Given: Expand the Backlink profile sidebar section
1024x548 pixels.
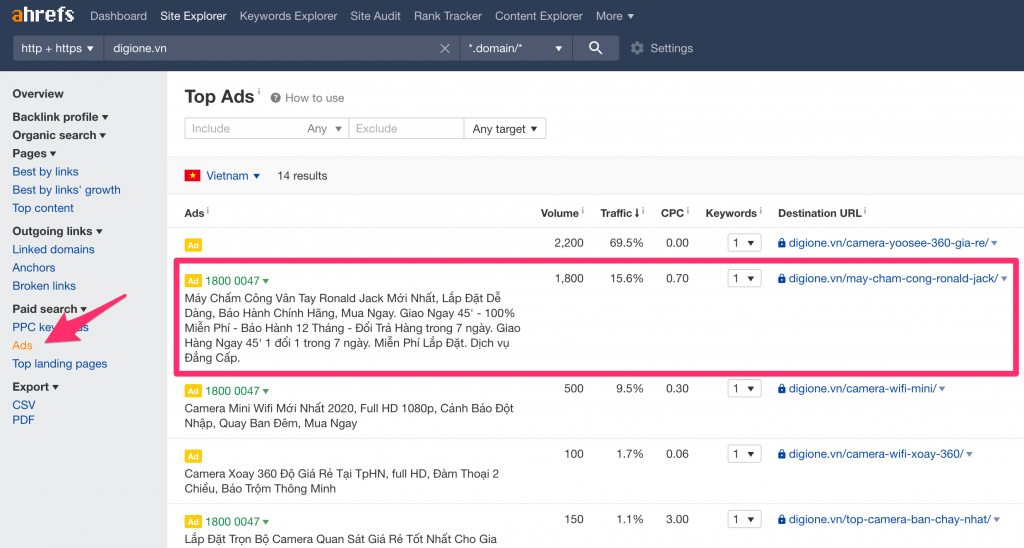Looking at the screenshot, I should coord(60,117).
